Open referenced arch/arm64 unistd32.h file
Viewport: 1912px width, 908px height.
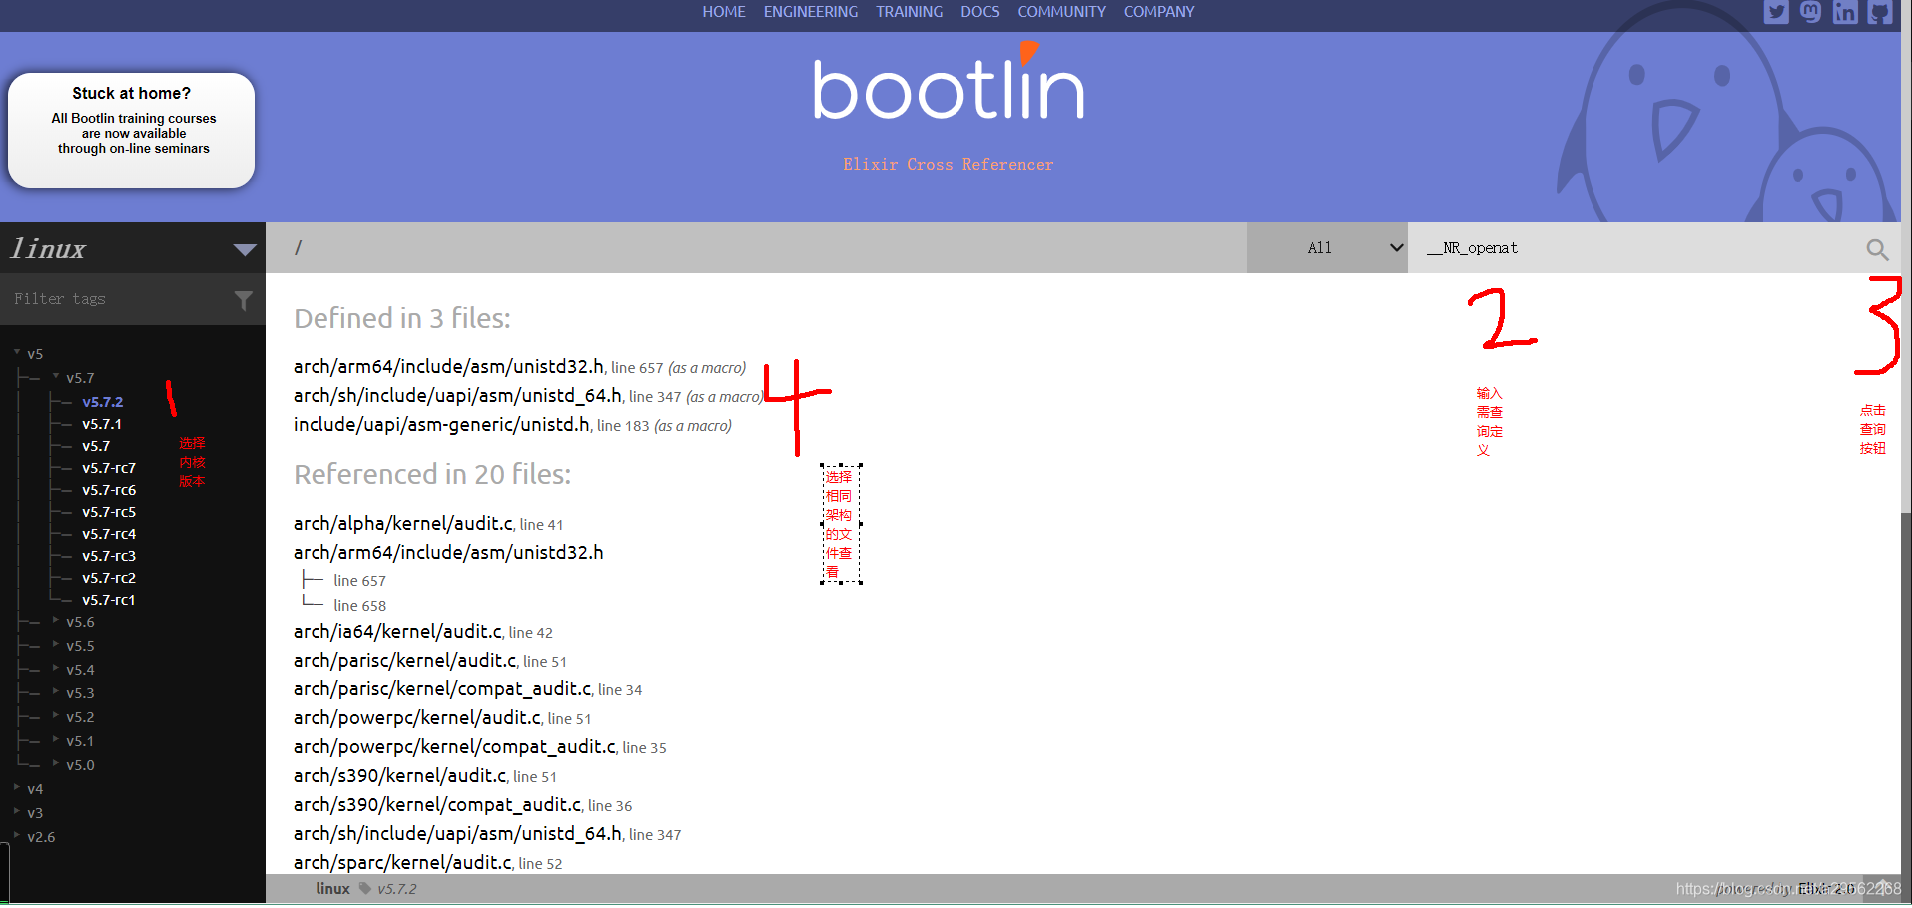[449, 553]
